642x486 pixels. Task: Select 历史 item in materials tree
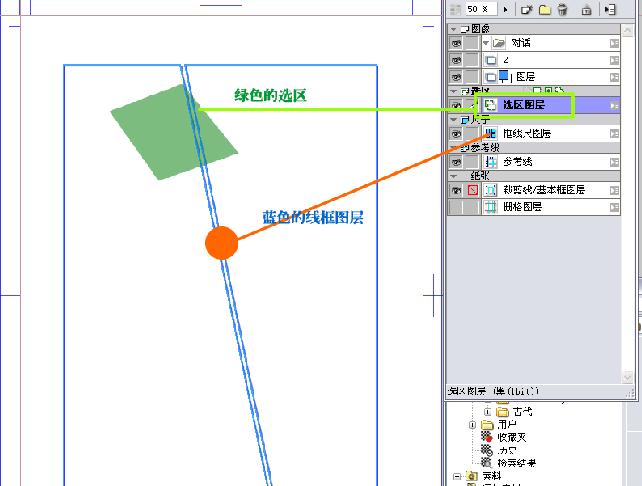[x=507, y=451]
